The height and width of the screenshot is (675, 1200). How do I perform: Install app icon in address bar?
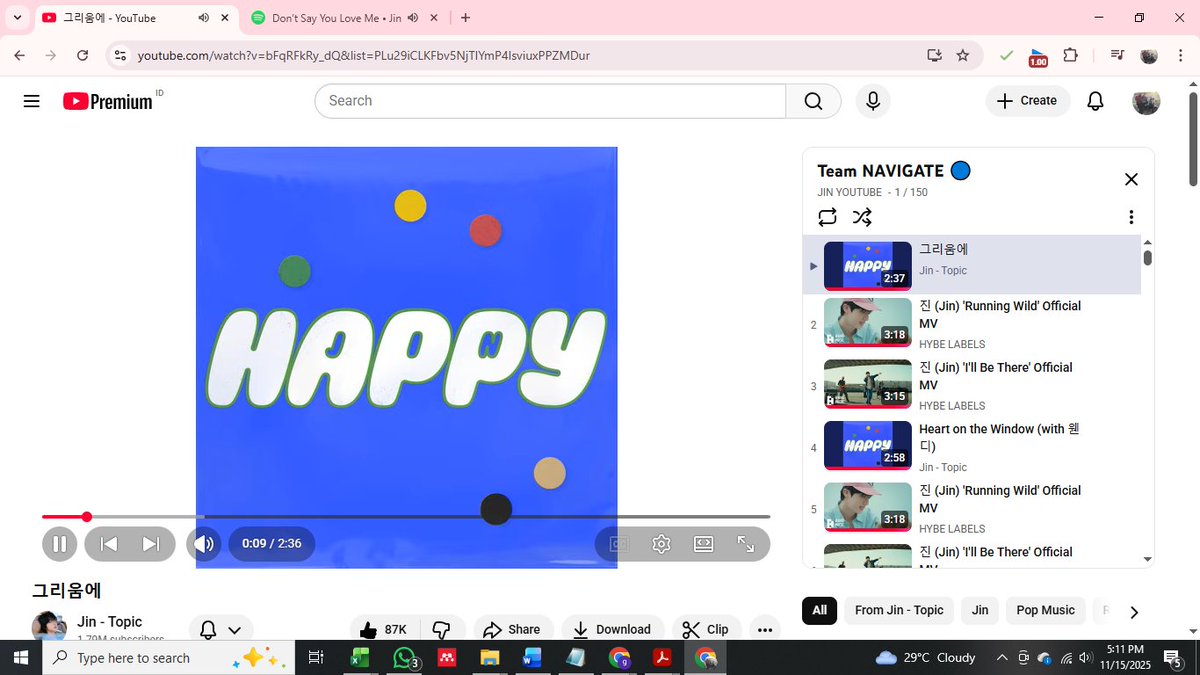click(935, 56)
